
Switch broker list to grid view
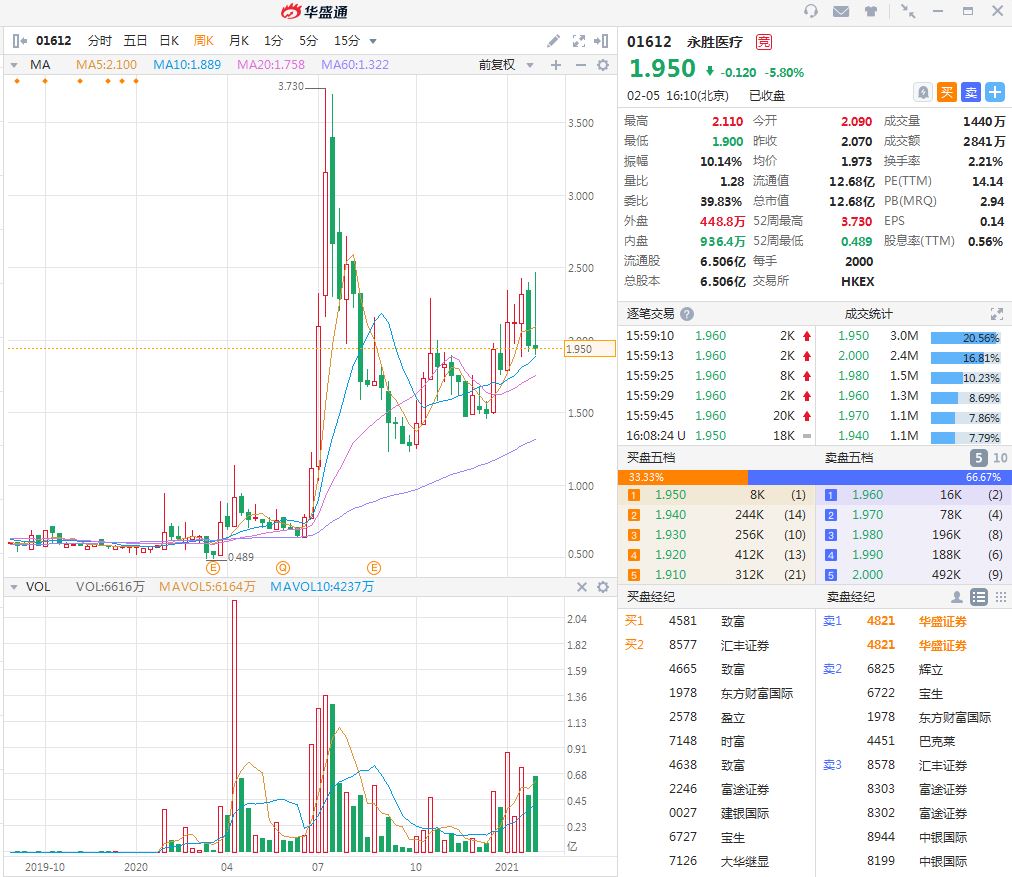1000,597
